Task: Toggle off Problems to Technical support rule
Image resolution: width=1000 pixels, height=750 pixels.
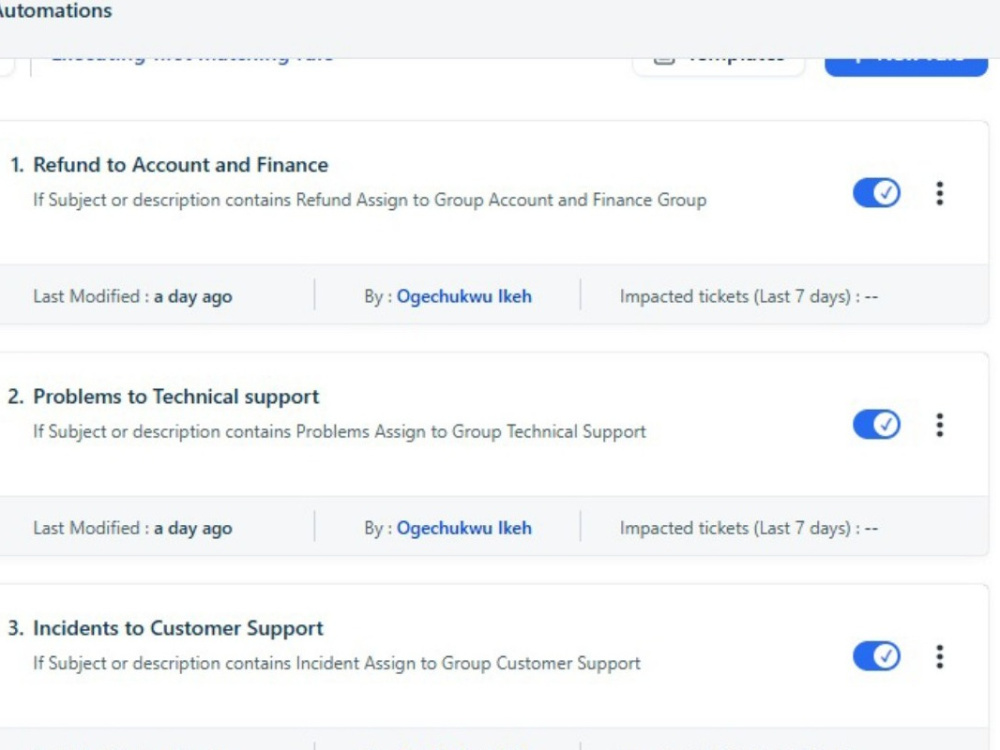Action: click(x=876, y=424)
